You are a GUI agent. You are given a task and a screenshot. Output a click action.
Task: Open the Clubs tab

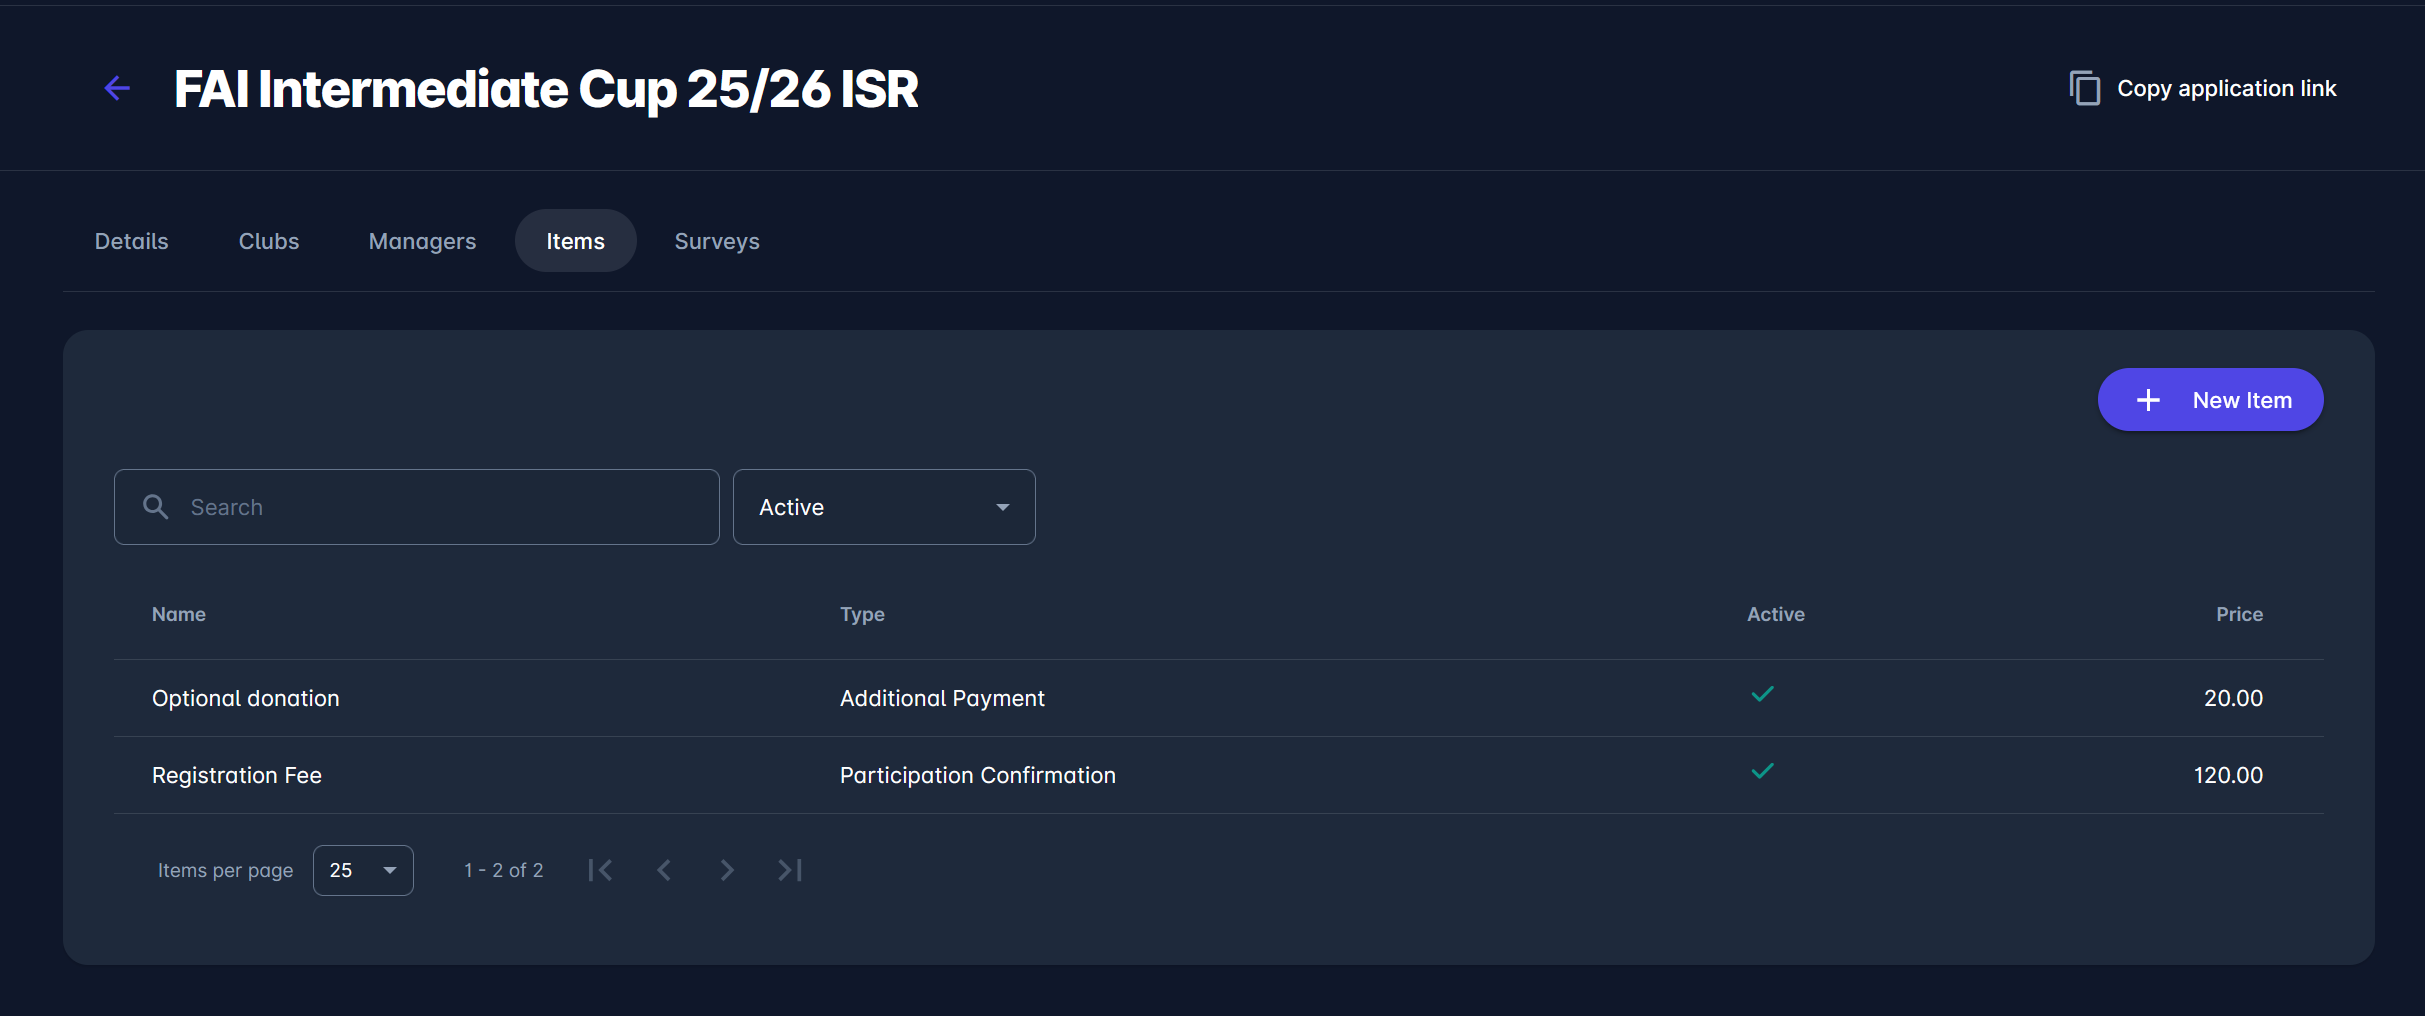pyautogui.click(x=269, y=241)
